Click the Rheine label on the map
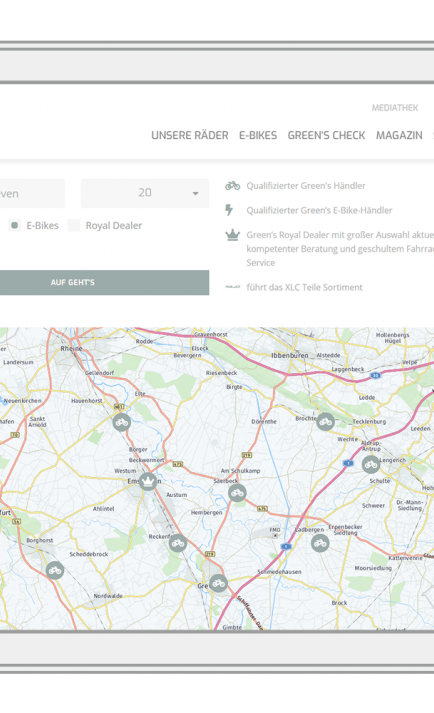The width and height of the screenshot is (434, 713). [71, 348]
